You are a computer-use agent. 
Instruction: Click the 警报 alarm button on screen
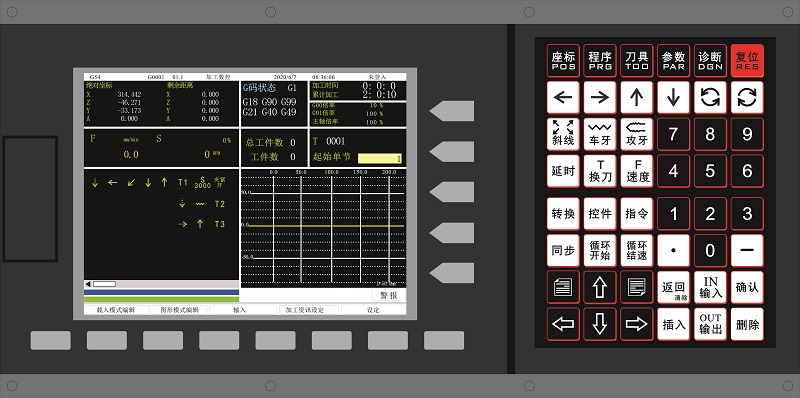tap(388, 295)
